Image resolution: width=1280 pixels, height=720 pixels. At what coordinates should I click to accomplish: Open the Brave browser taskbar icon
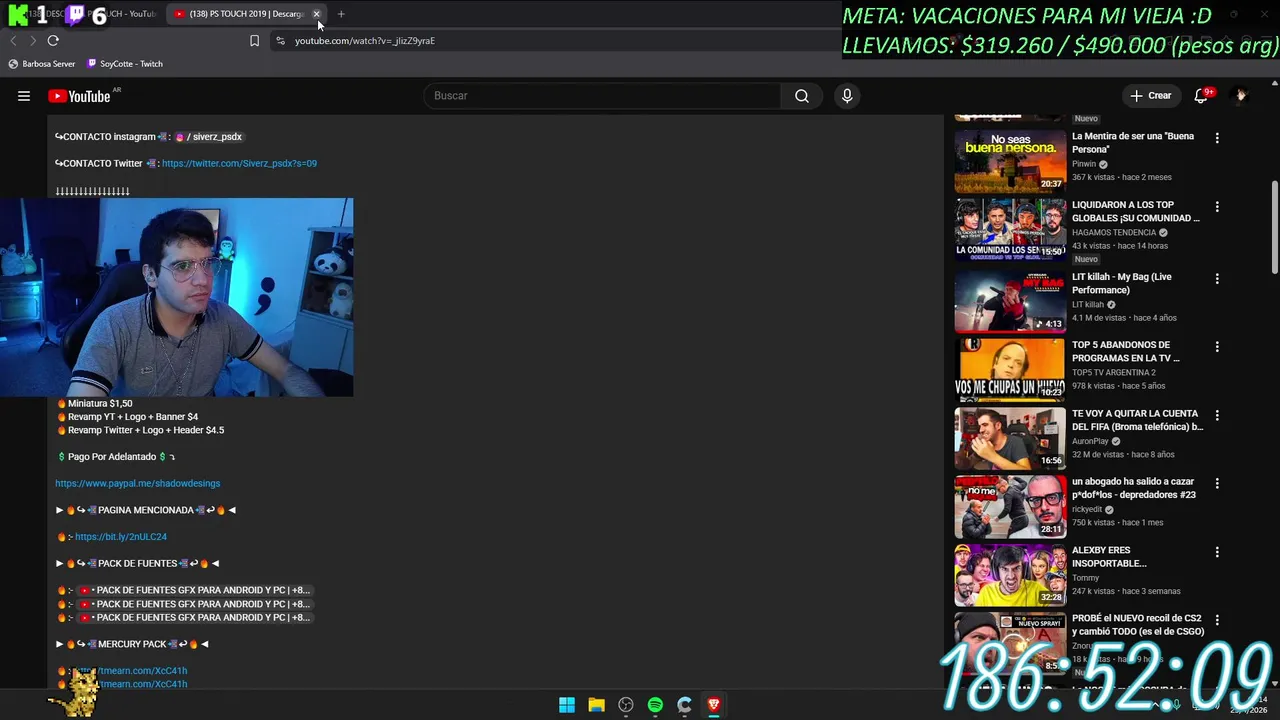coord(714,705)
